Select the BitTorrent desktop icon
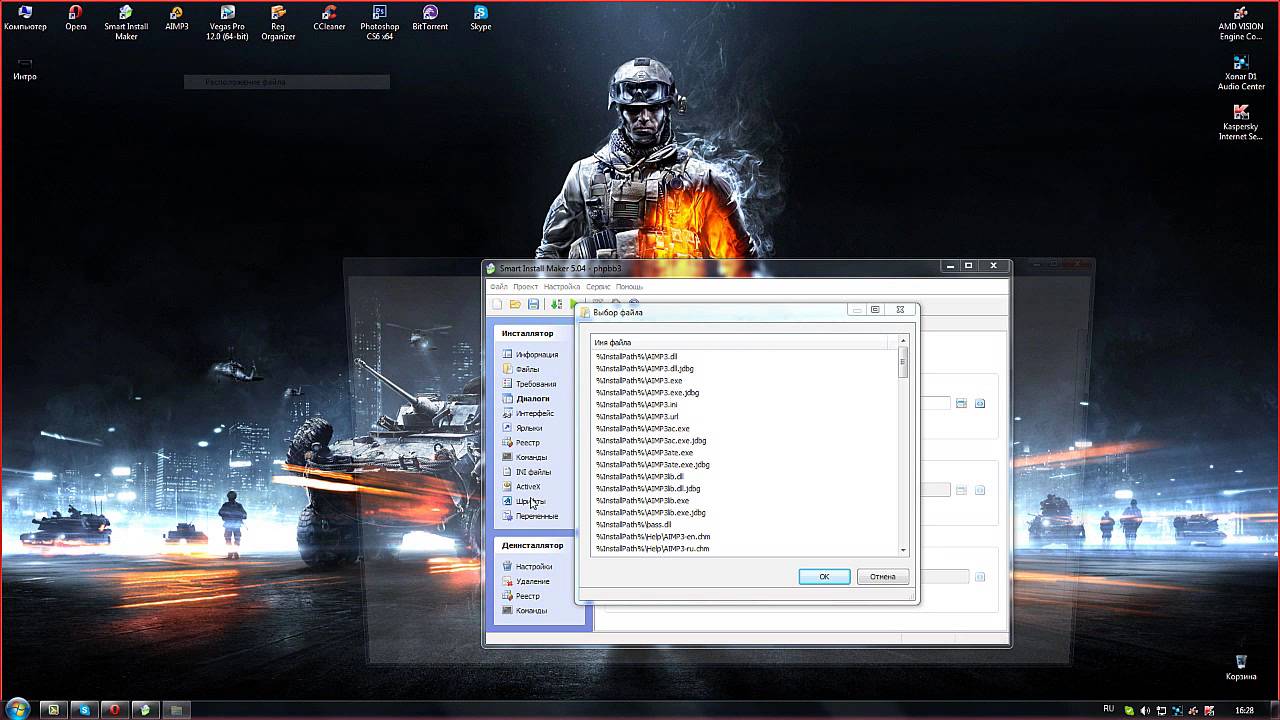1280x720 pixels. 430,17
